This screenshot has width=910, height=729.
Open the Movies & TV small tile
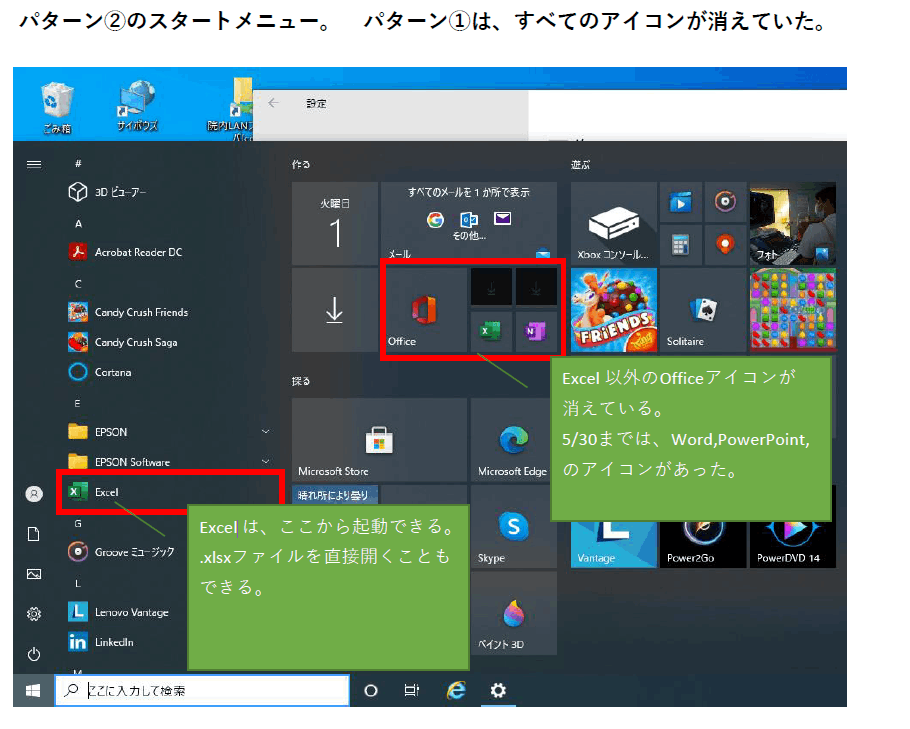(681, 202)
